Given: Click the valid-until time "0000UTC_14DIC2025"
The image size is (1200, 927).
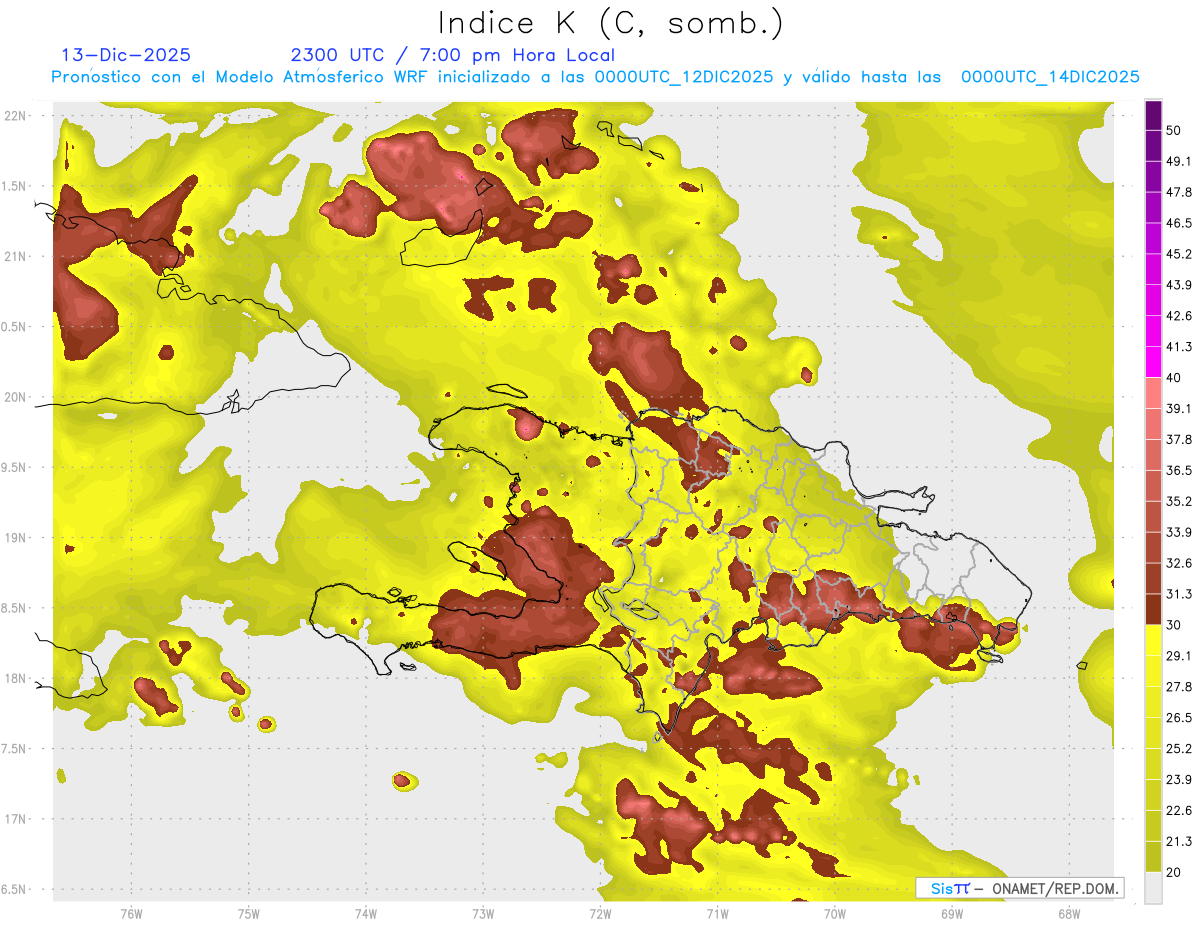Looking at the screenshot, I should (x=1050, y=77).
